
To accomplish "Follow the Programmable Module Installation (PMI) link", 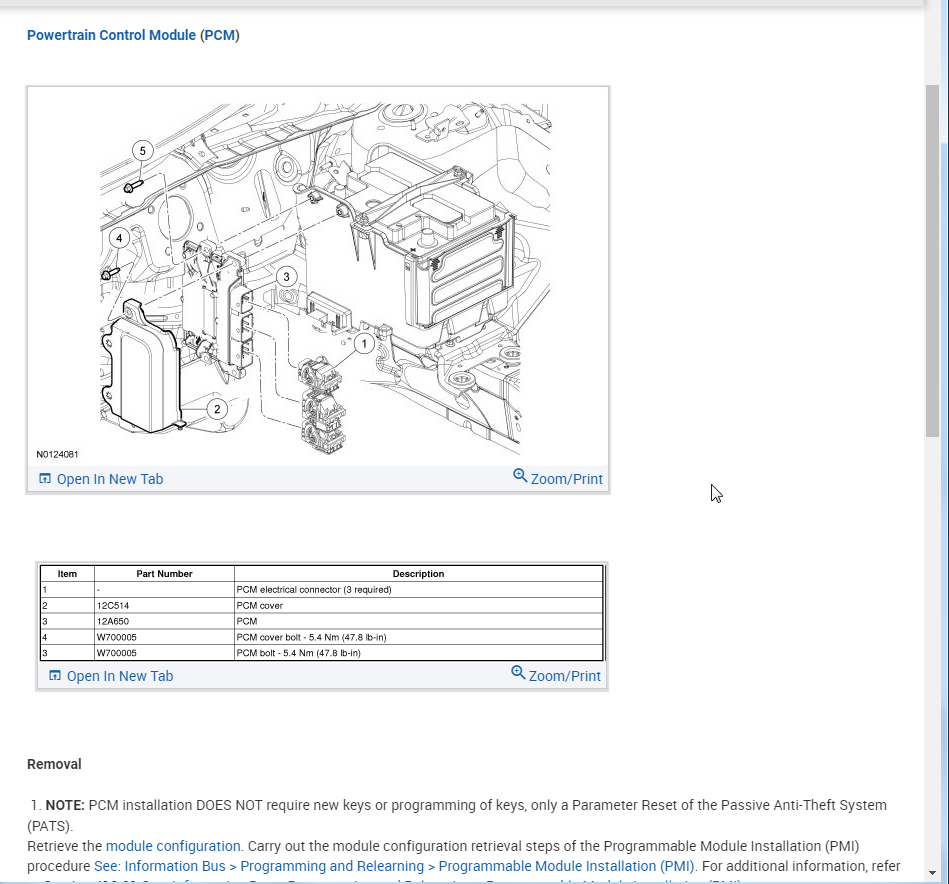I will point(393,866).
